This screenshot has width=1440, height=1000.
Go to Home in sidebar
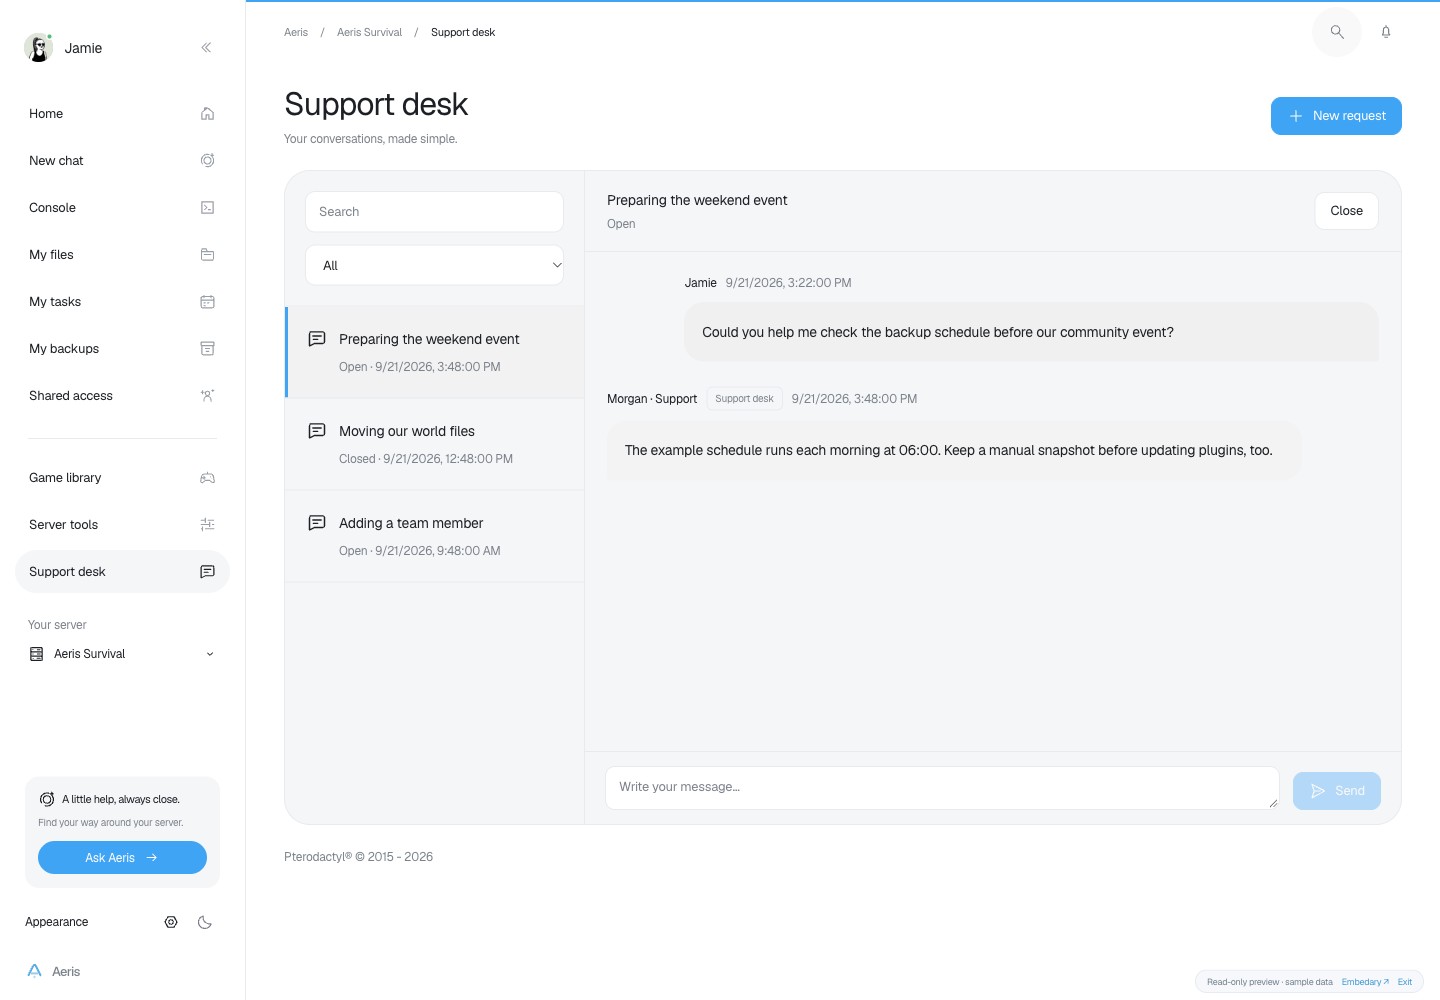pyautogui.click(x=122, y=113)
